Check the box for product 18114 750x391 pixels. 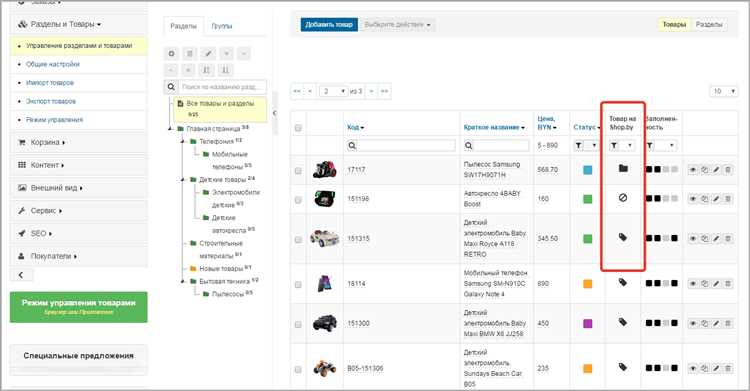pos(298,285)
